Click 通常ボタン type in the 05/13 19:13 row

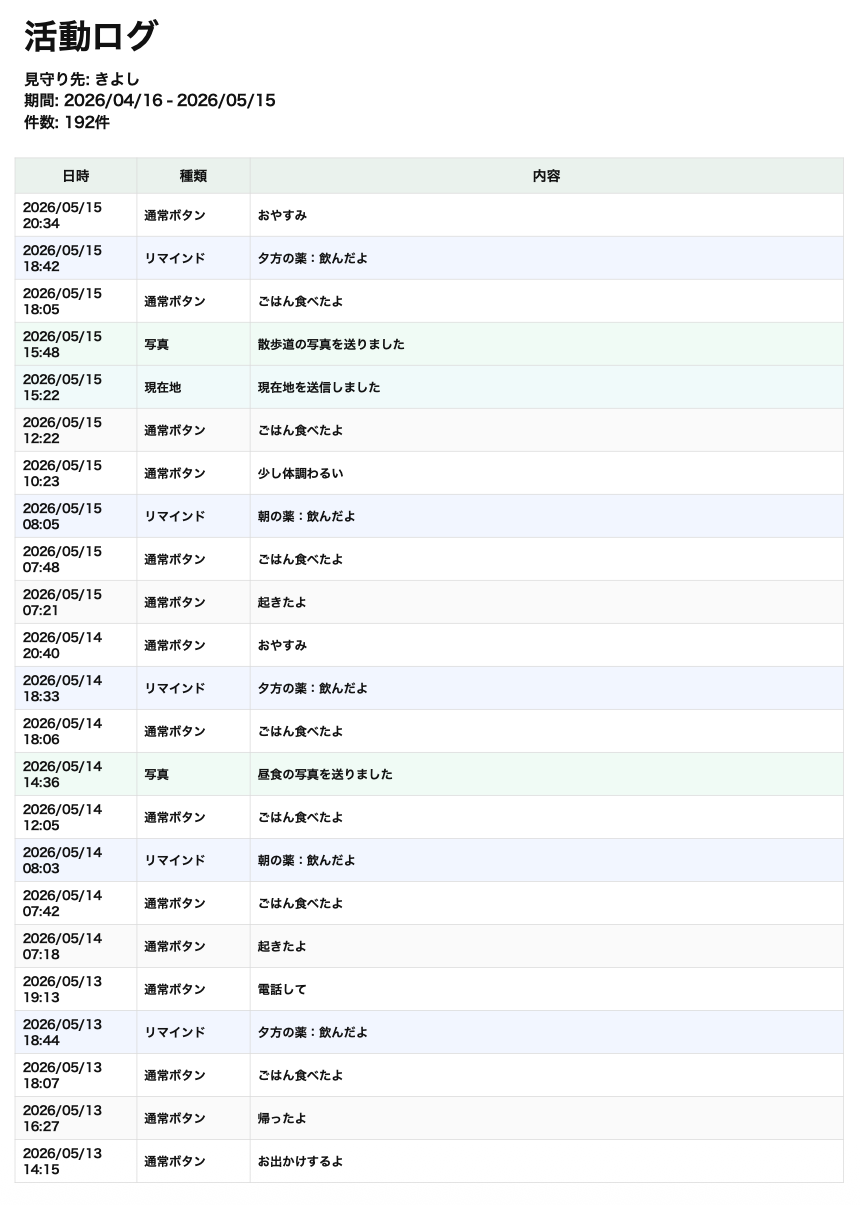coord(175,989)
